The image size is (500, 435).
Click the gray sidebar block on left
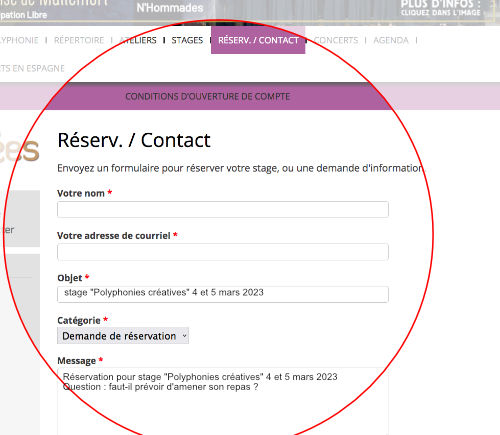[x=20, y=218]
